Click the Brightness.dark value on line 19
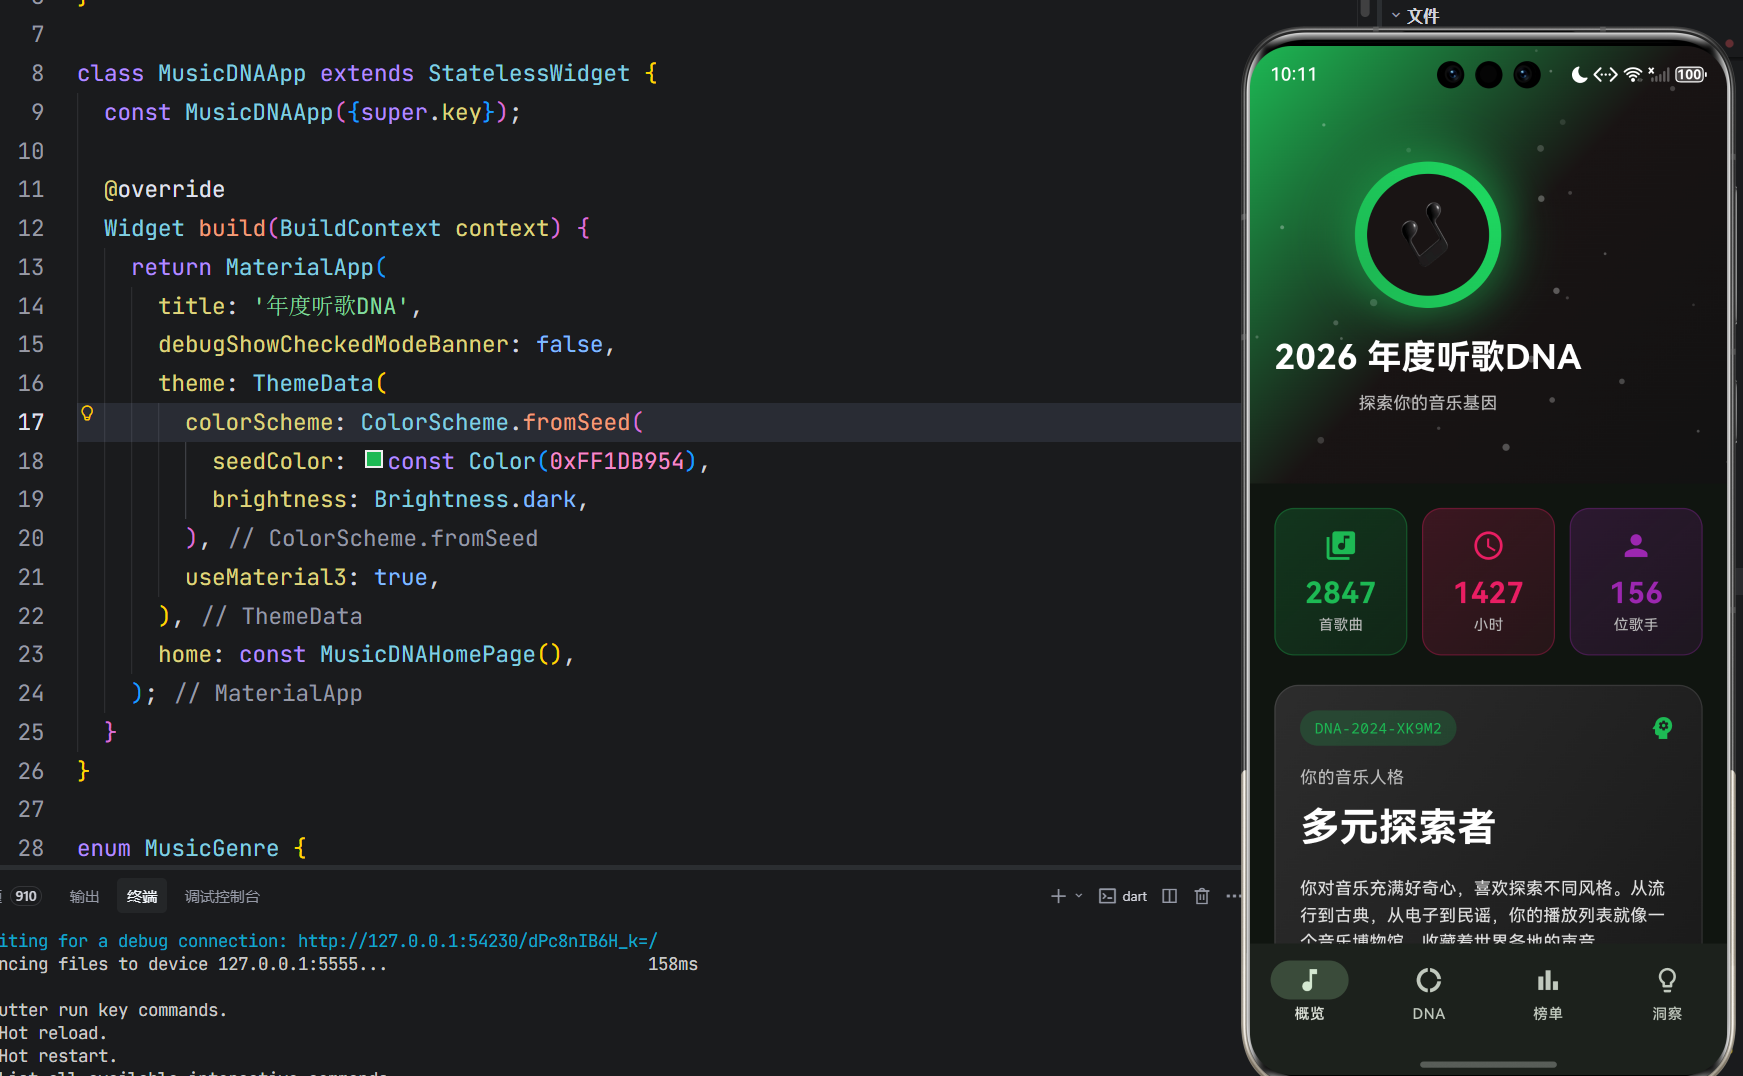1743x1076 pixels. click(x=475, y=499)
